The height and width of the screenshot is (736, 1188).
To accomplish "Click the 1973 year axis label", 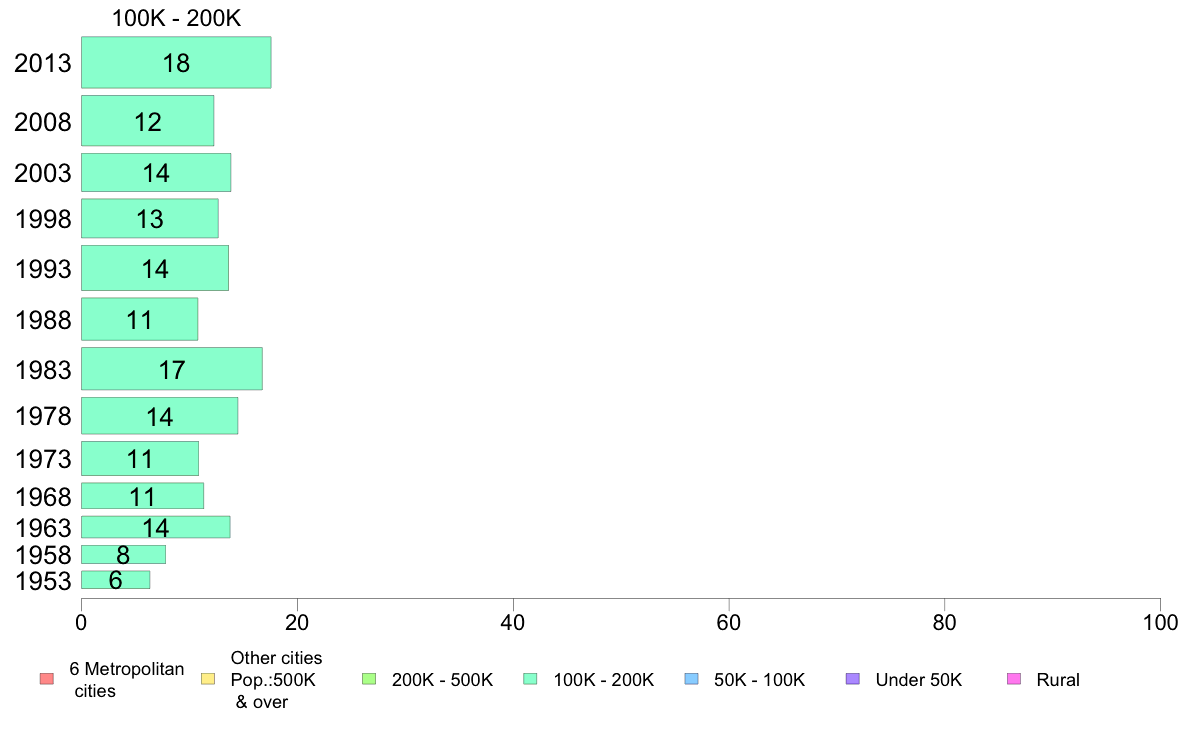I will point(43,459).
